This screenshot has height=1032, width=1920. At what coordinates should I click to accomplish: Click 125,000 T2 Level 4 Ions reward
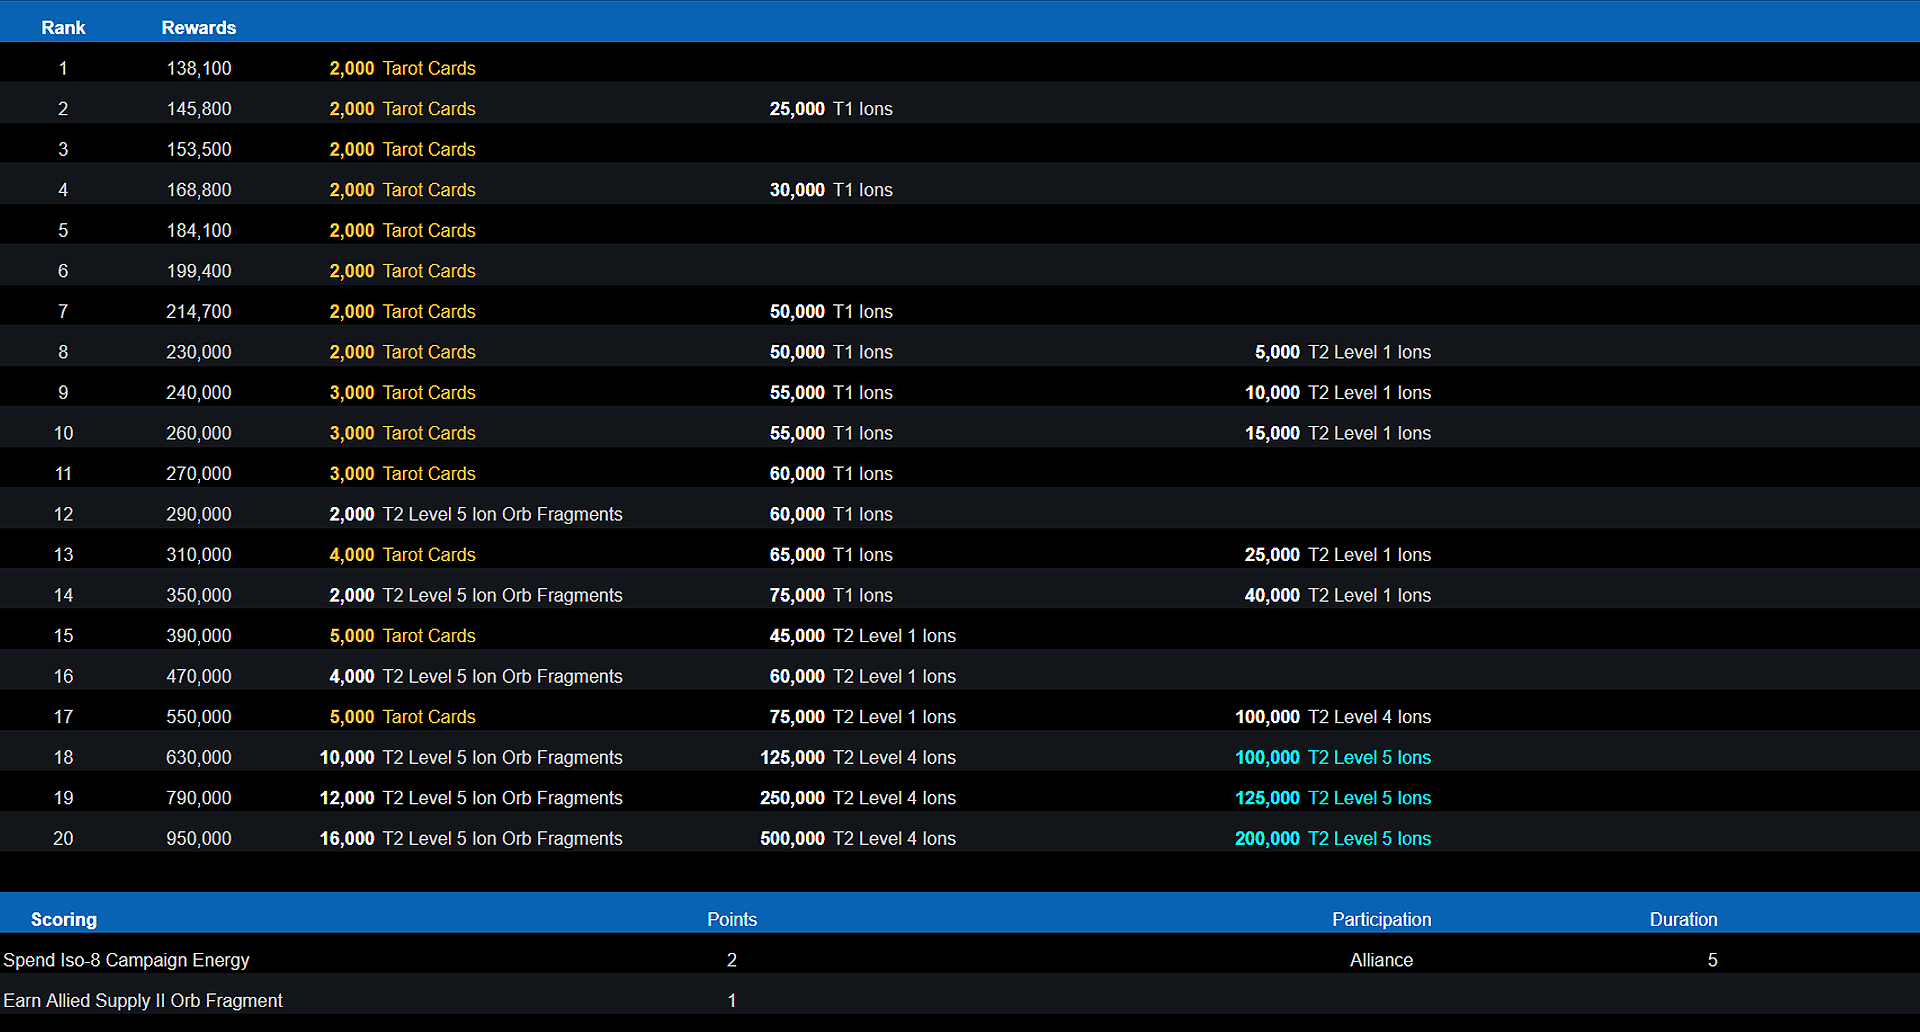(858, 758)
